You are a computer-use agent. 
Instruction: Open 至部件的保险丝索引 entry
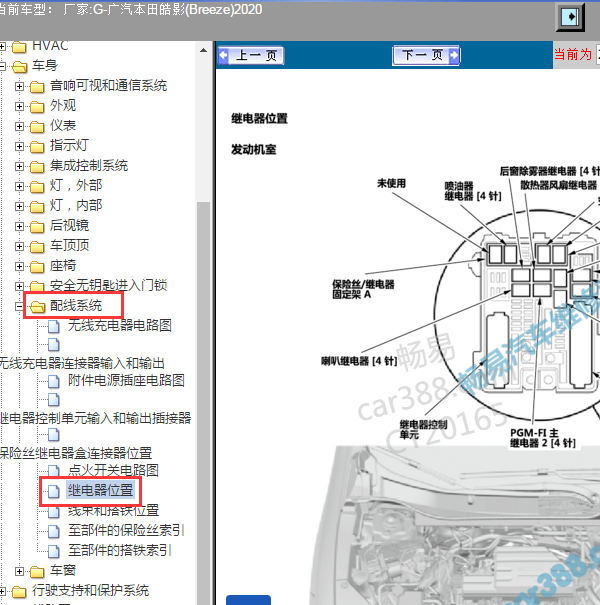[x=125, y=530]
